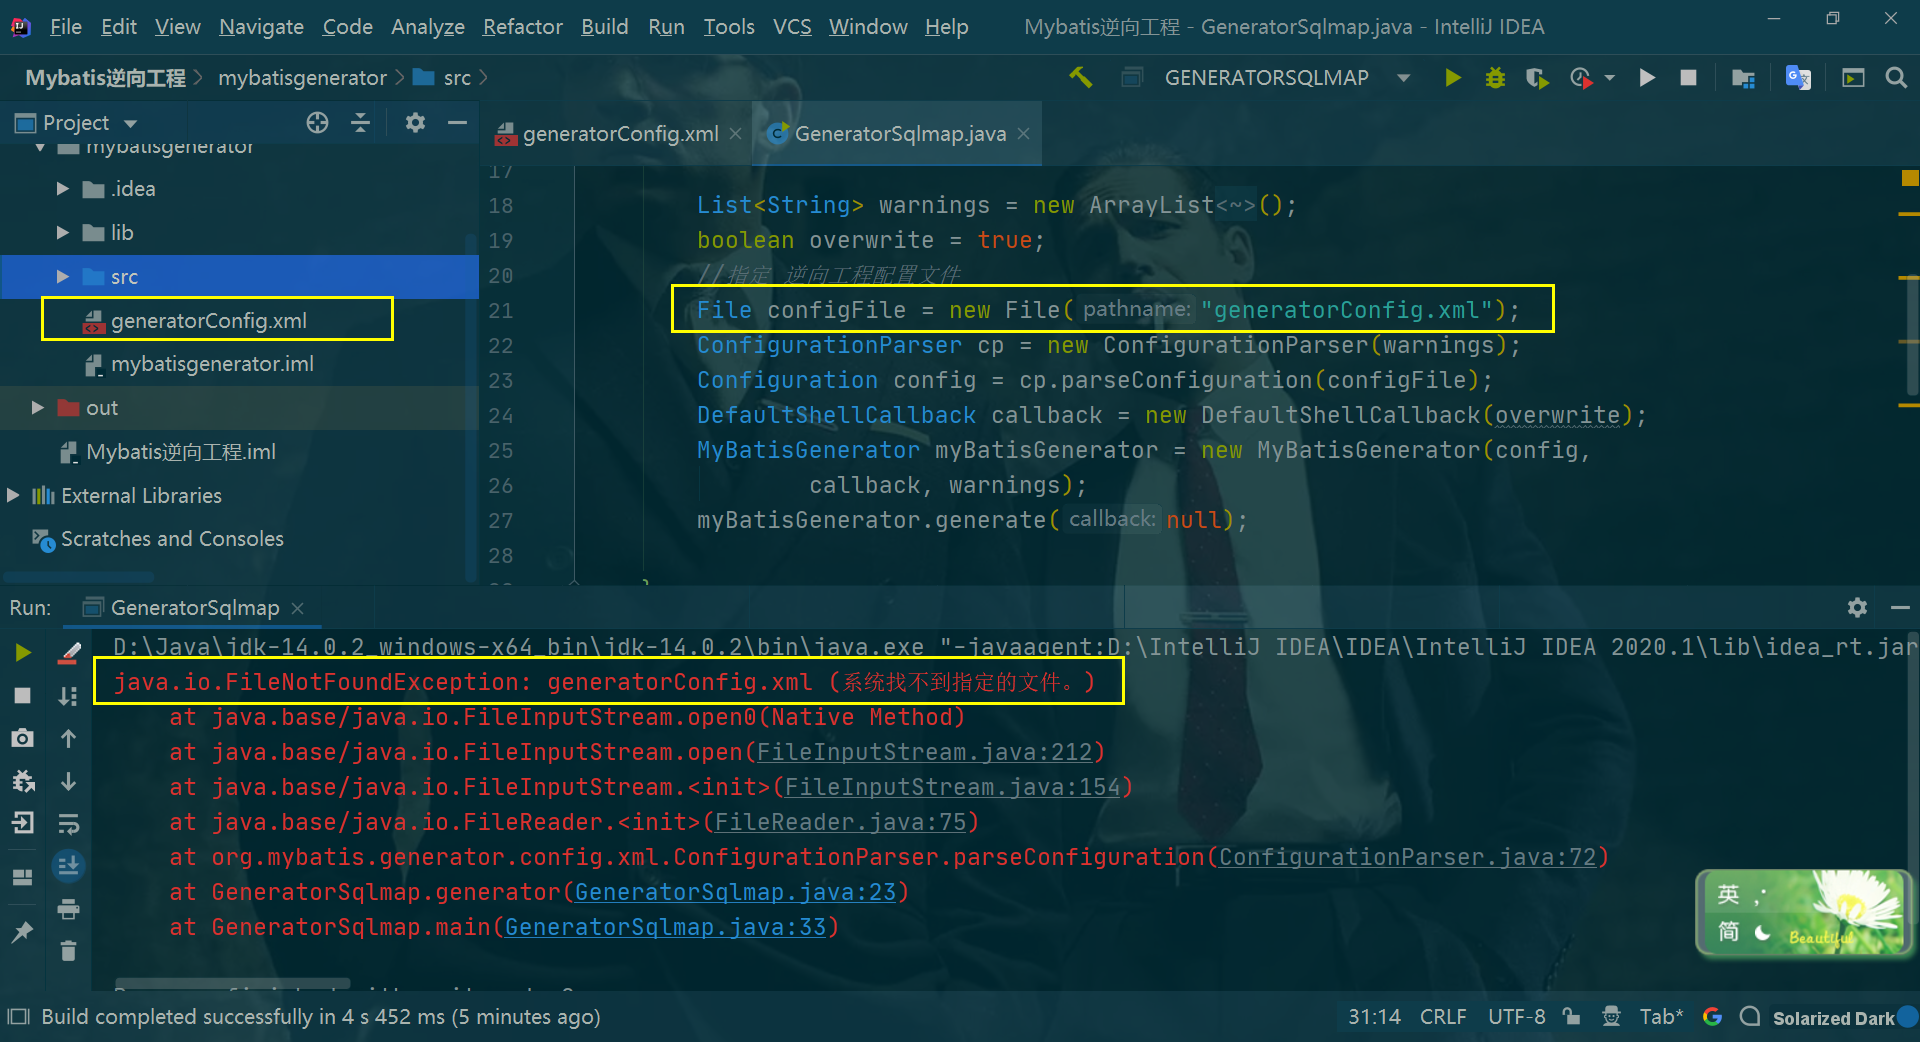
Task: Collapse all in Project panel
Action: [x=361, y=123]
